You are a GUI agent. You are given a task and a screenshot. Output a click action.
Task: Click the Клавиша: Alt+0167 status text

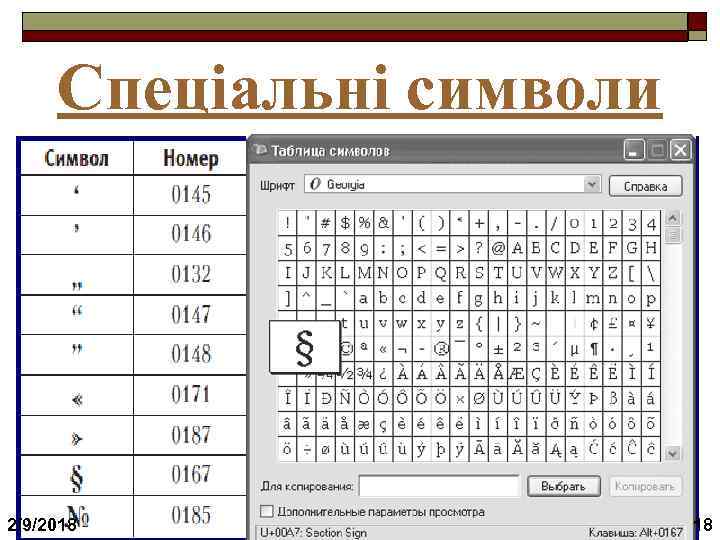636,533
